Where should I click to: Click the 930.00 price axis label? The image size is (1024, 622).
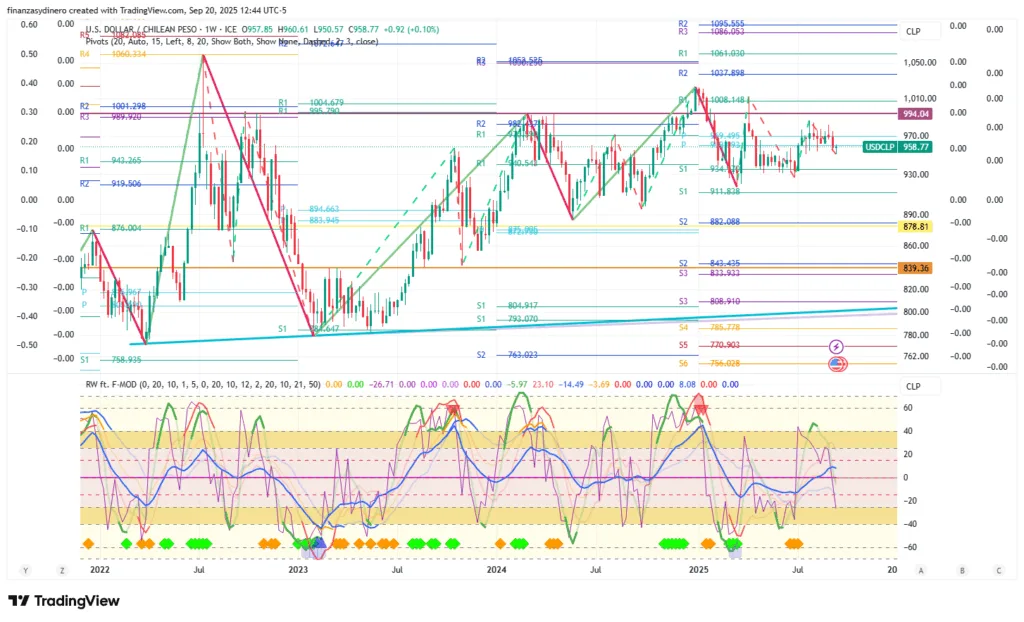[916, 174]
